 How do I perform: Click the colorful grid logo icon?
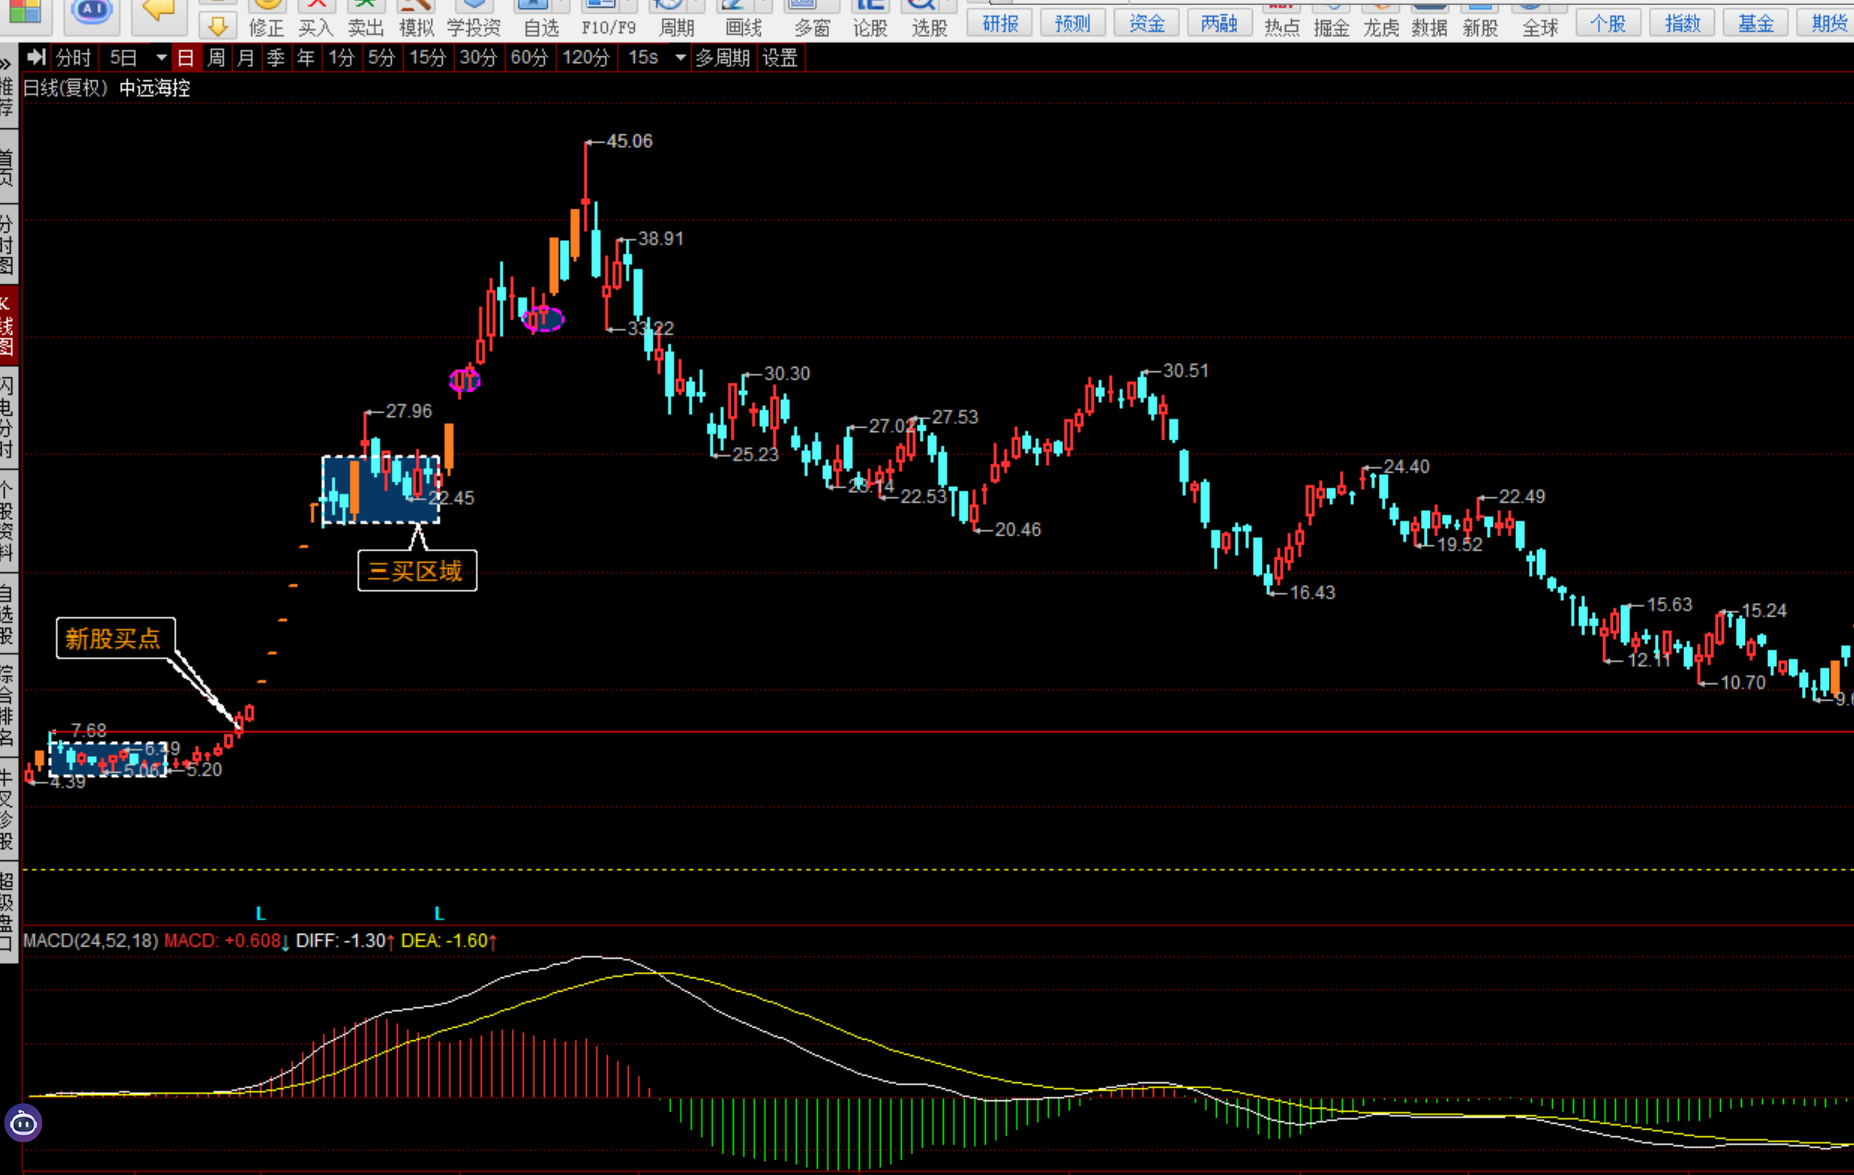[x=24, y=11]
